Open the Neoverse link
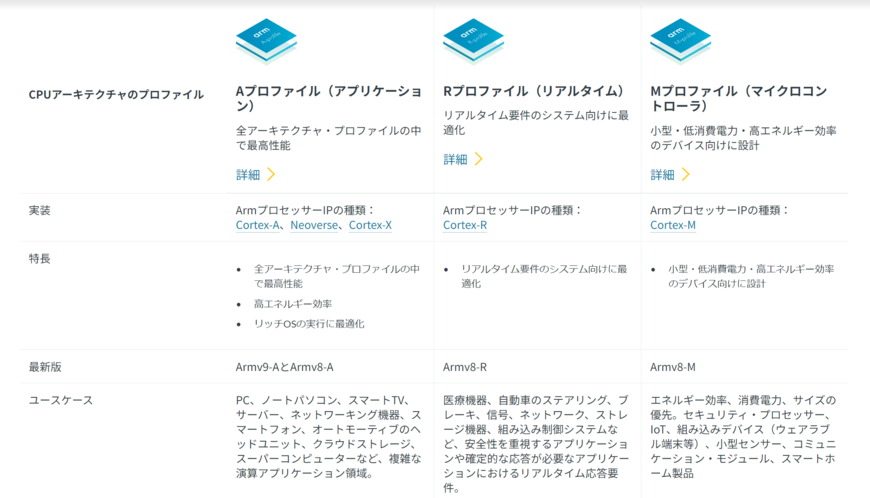This screenshot has height=498, width=870. (x=314, y=225)
